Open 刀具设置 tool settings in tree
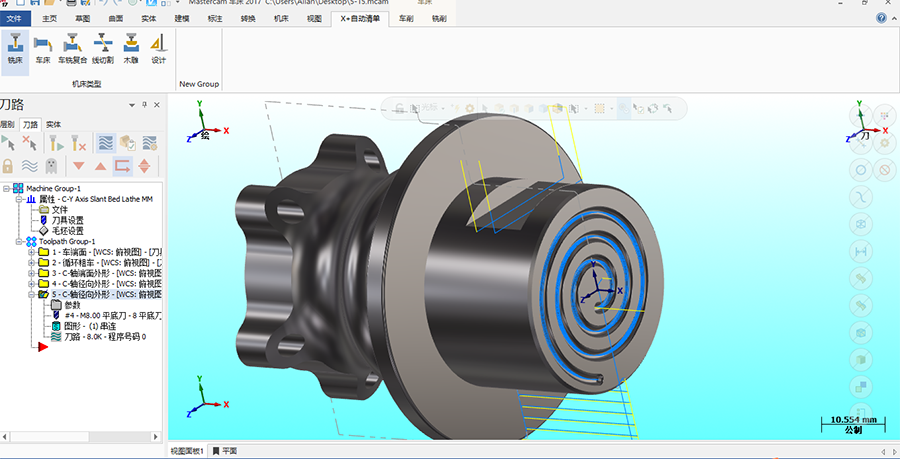This screenshot has height=459, width=900. pyautogui.click(x=67, y=220)
